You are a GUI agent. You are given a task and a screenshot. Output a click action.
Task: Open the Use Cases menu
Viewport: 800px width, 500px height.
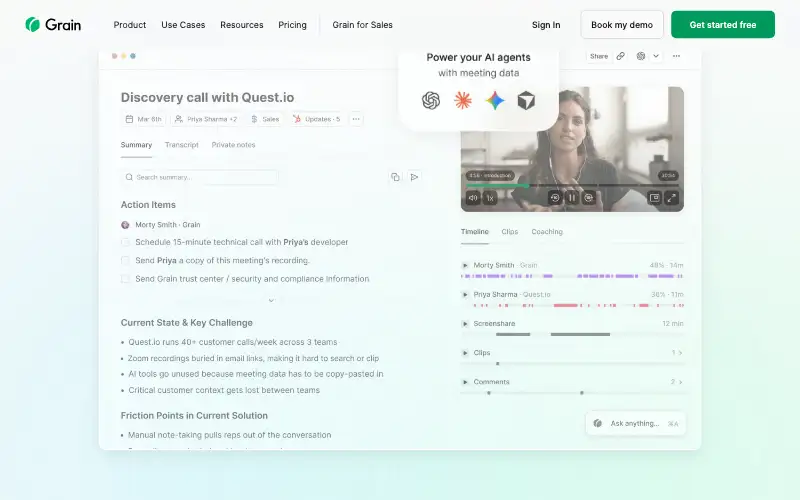click(183, 24)
